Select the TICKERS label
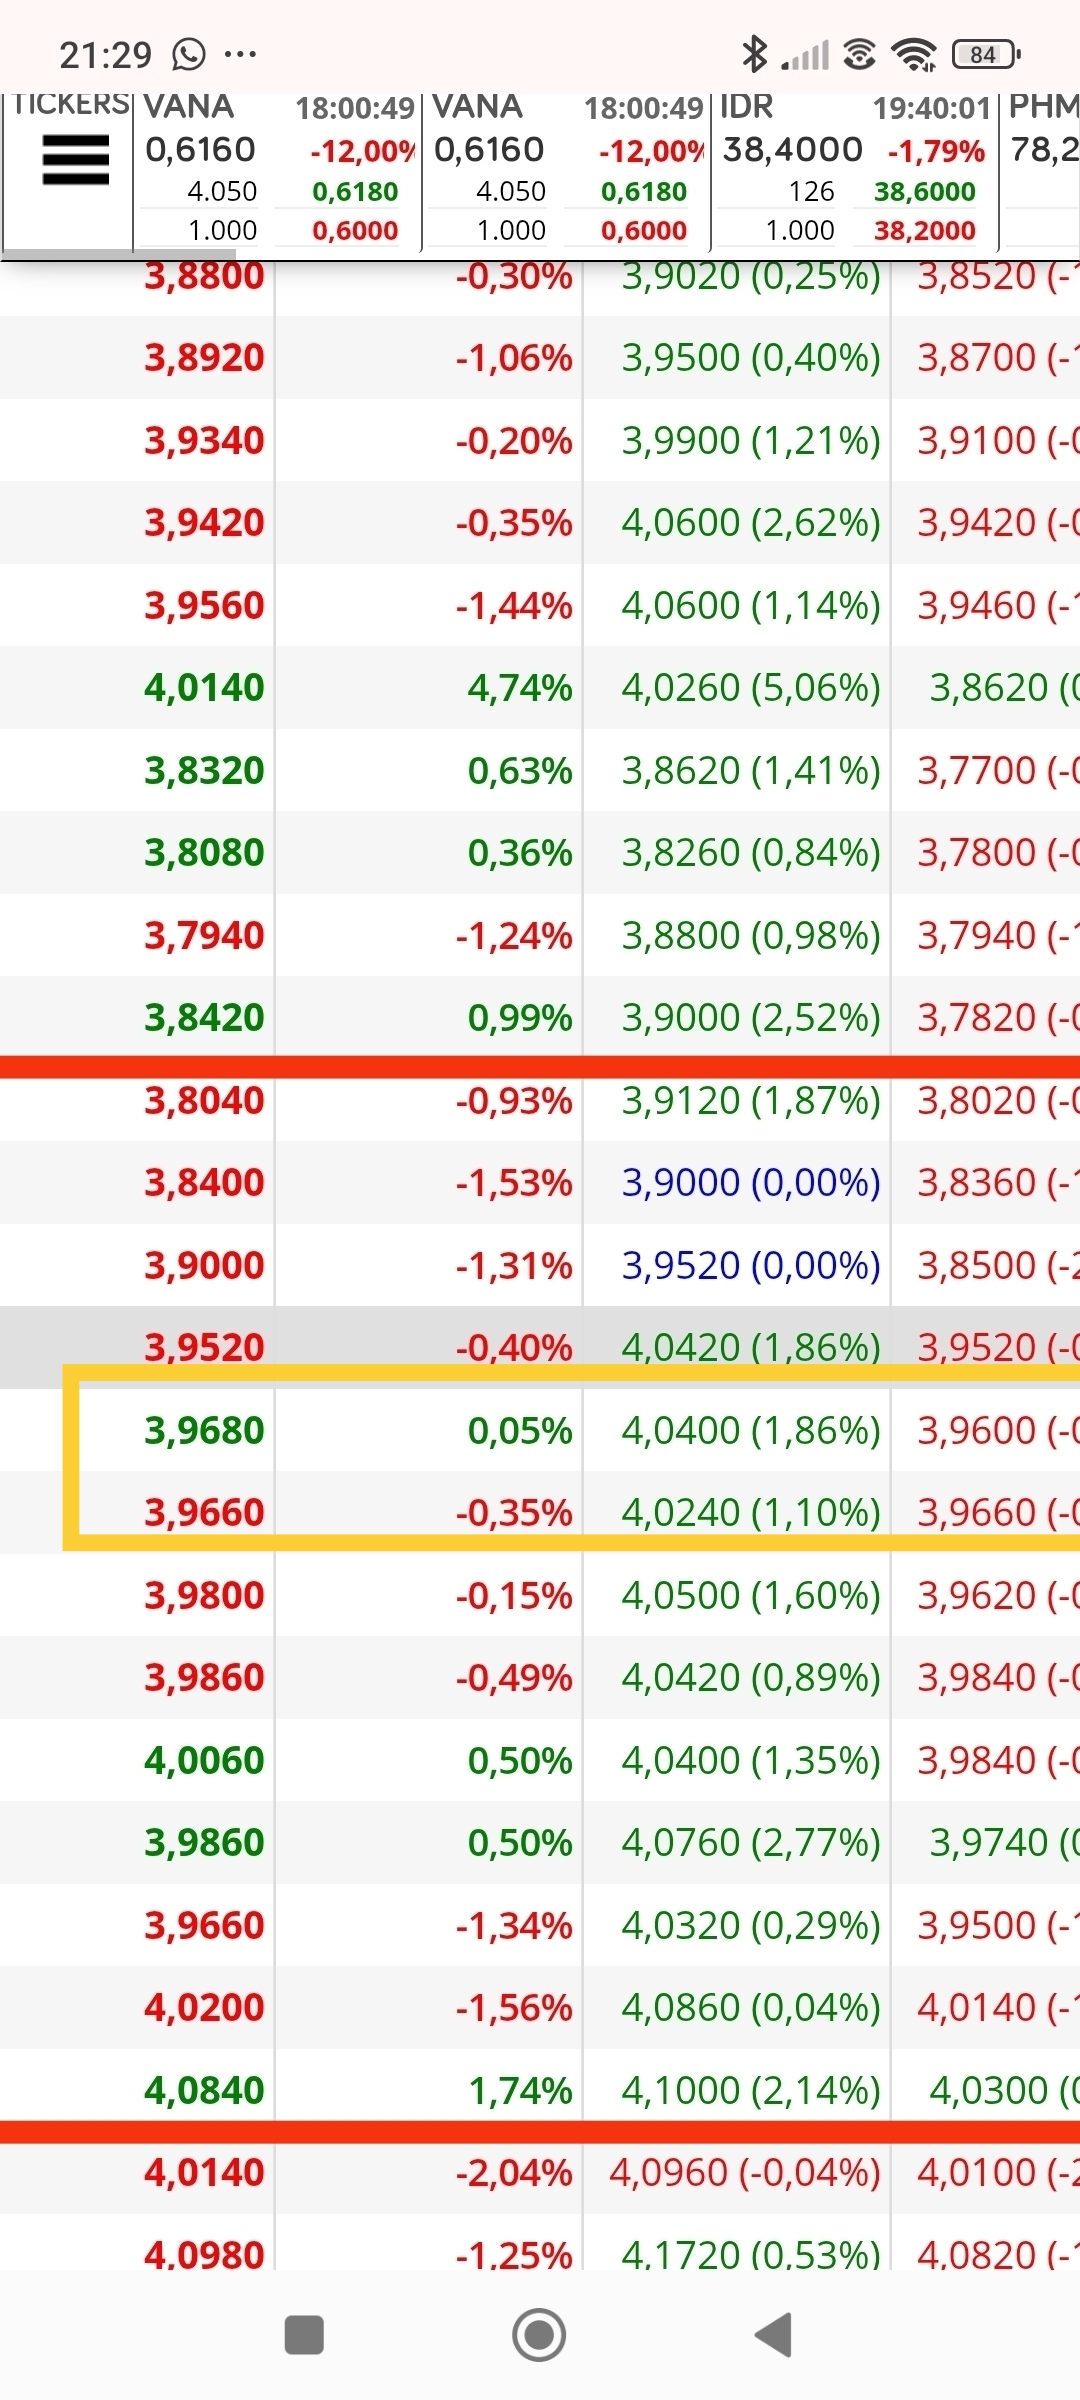Viewport: 1080px width, 2400px height. [x=70, y=104]
